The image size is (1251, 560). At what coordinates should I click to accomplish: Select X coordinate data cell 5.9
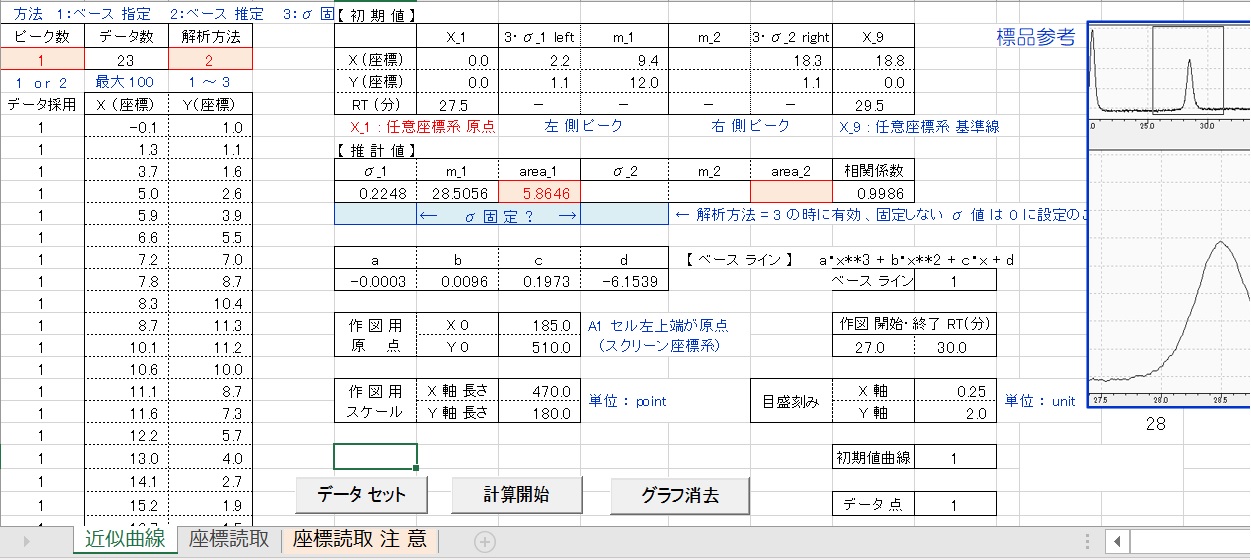click(x=127, y=215)
